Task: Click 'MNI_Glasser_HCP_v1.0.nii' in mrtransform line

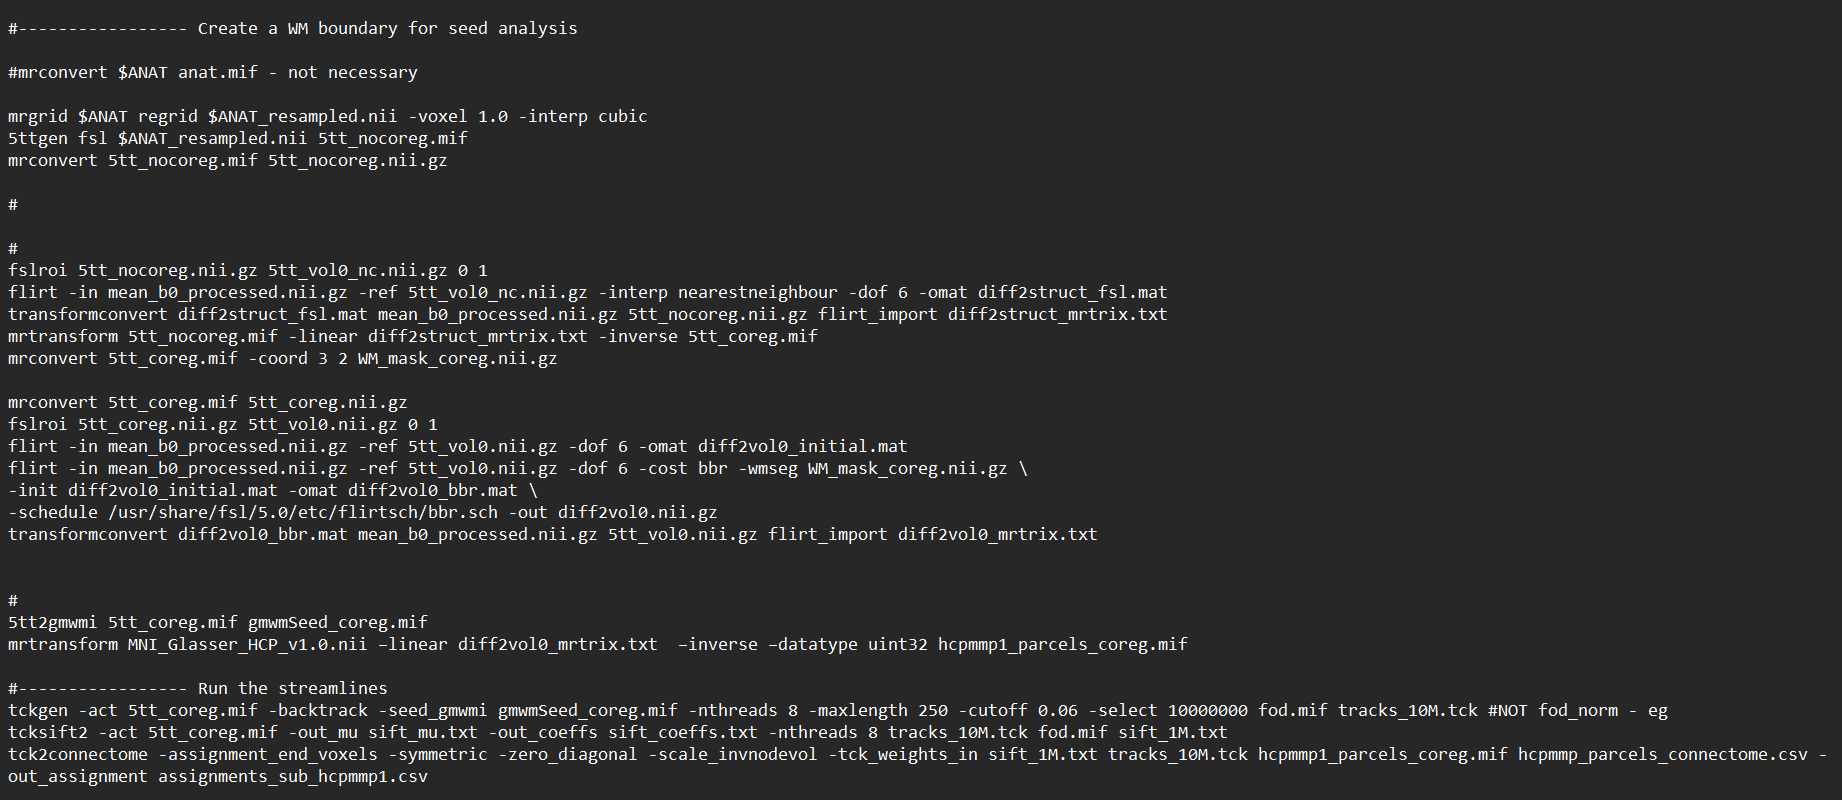Action: coord(248,644)
